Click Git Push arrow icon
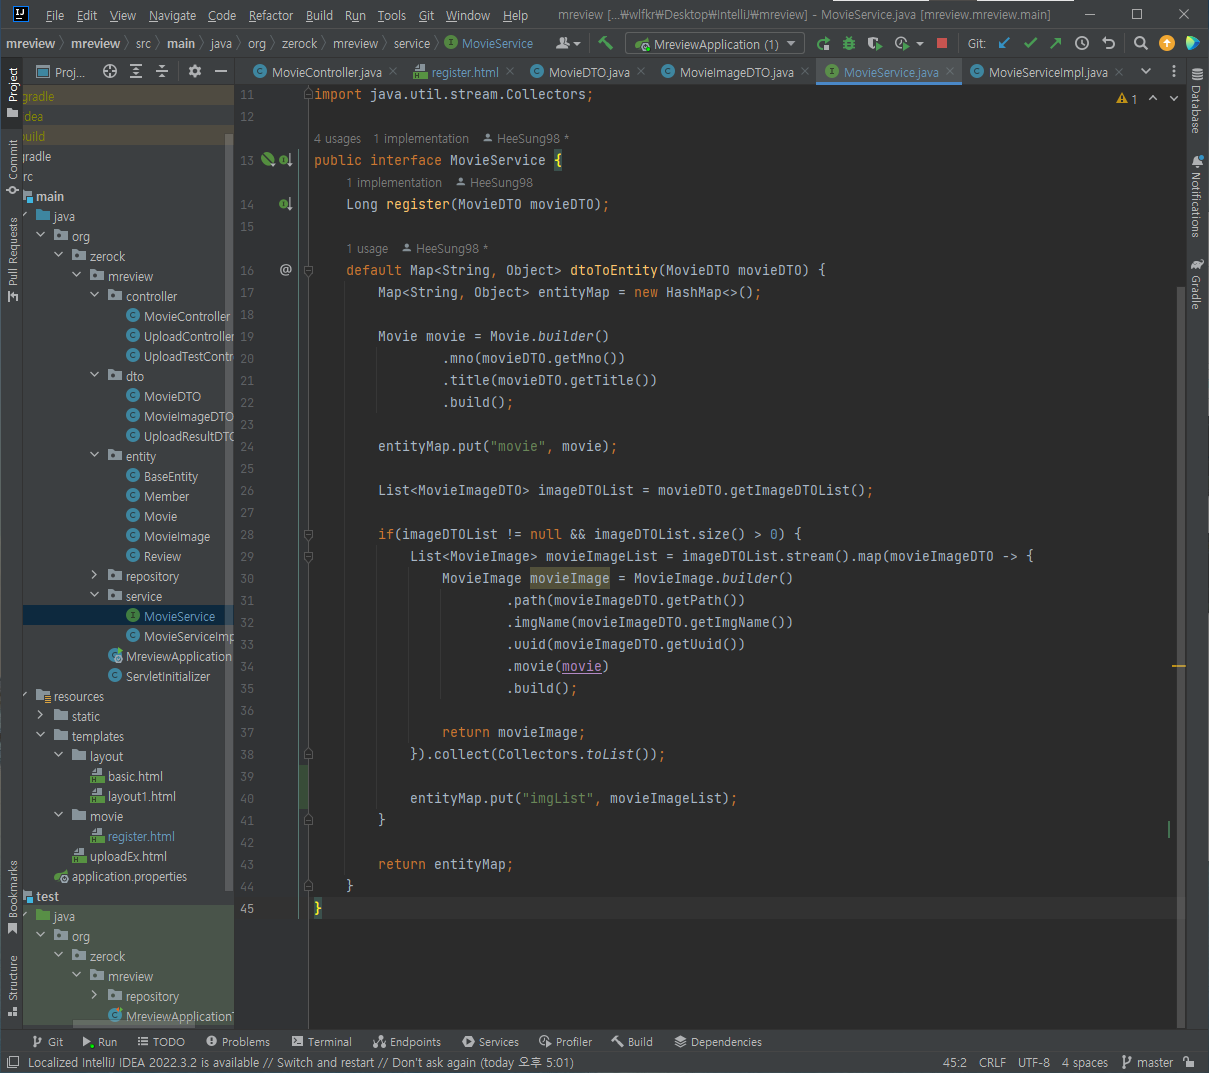The width and height of the screenshot is (1209, 1073). tap(1056, 43)
